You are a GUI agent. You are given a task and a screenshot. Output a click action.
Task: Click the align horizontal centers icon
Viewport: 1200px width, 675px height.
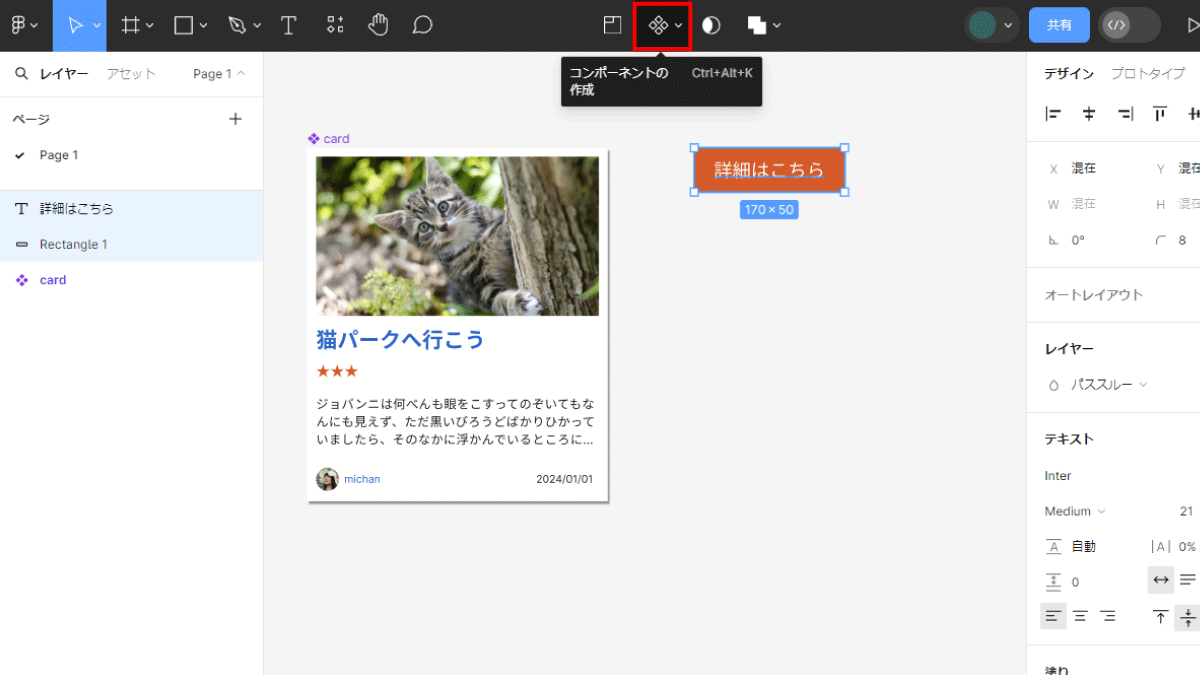click(x=1089, y=114)
